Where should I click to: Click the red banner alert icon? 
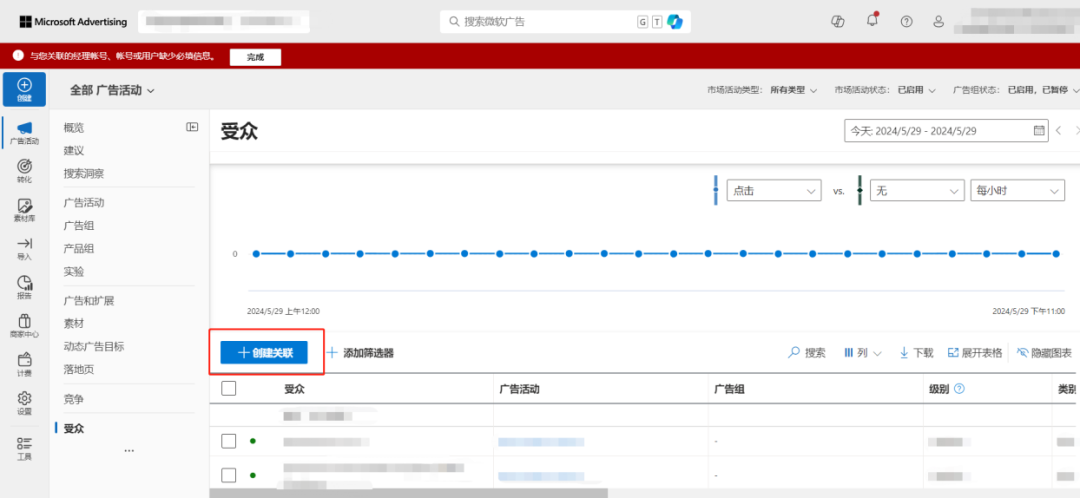[x=19, y=56]
